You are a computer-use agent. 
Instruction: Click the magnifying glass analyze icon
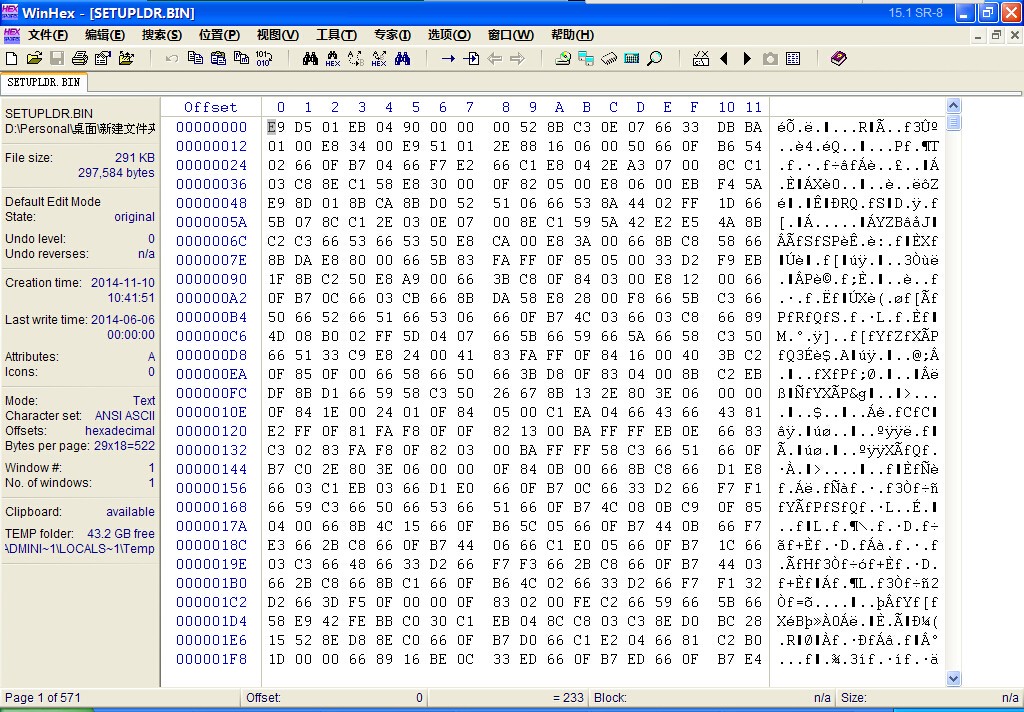pos(654,59)
